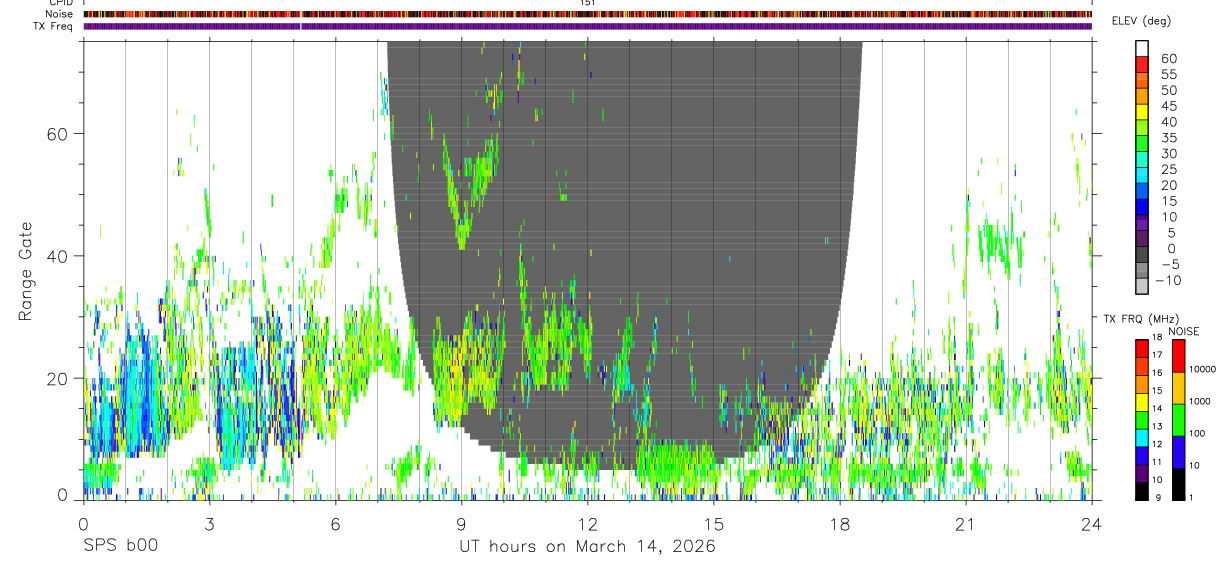Click the NOISE legend title
Screen dimensions: 1228x567
click(1184, 331)
